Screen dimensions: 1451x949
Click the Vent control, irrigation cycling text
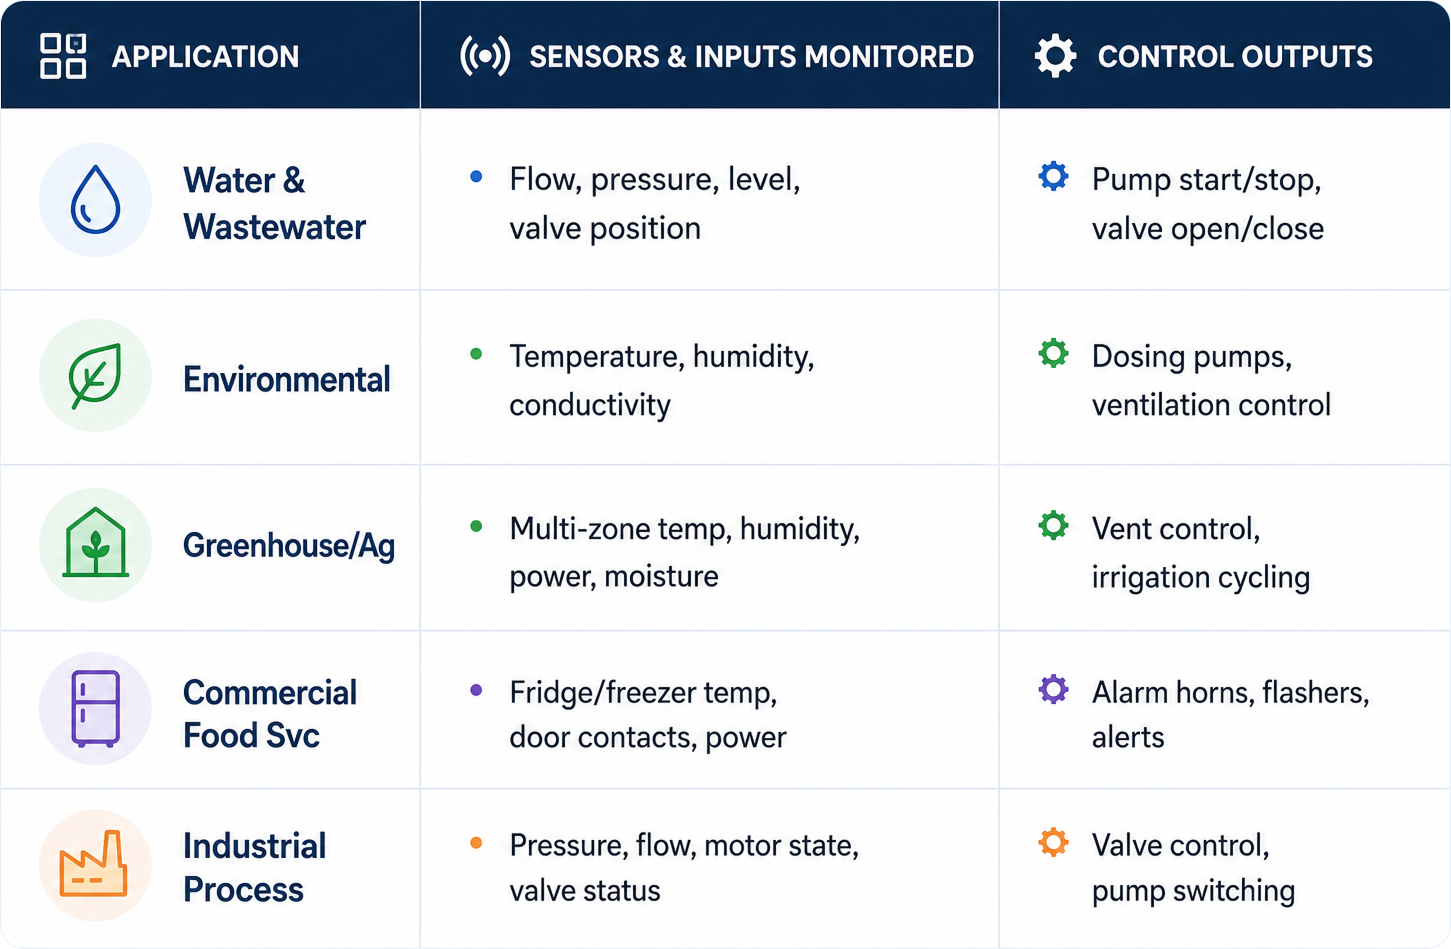click(1200, 553)
